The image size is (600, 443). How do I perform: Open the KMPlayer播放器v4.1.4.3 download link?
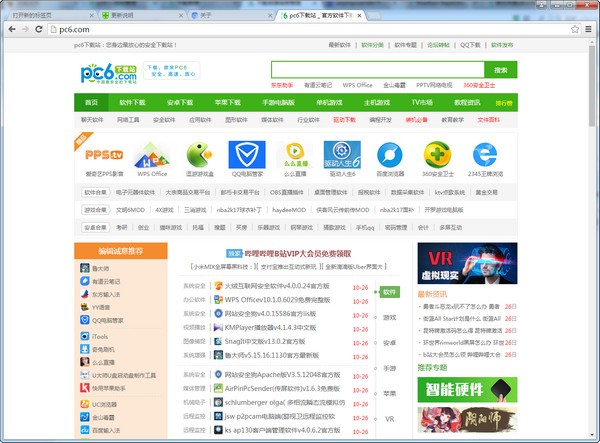[270, 327]
